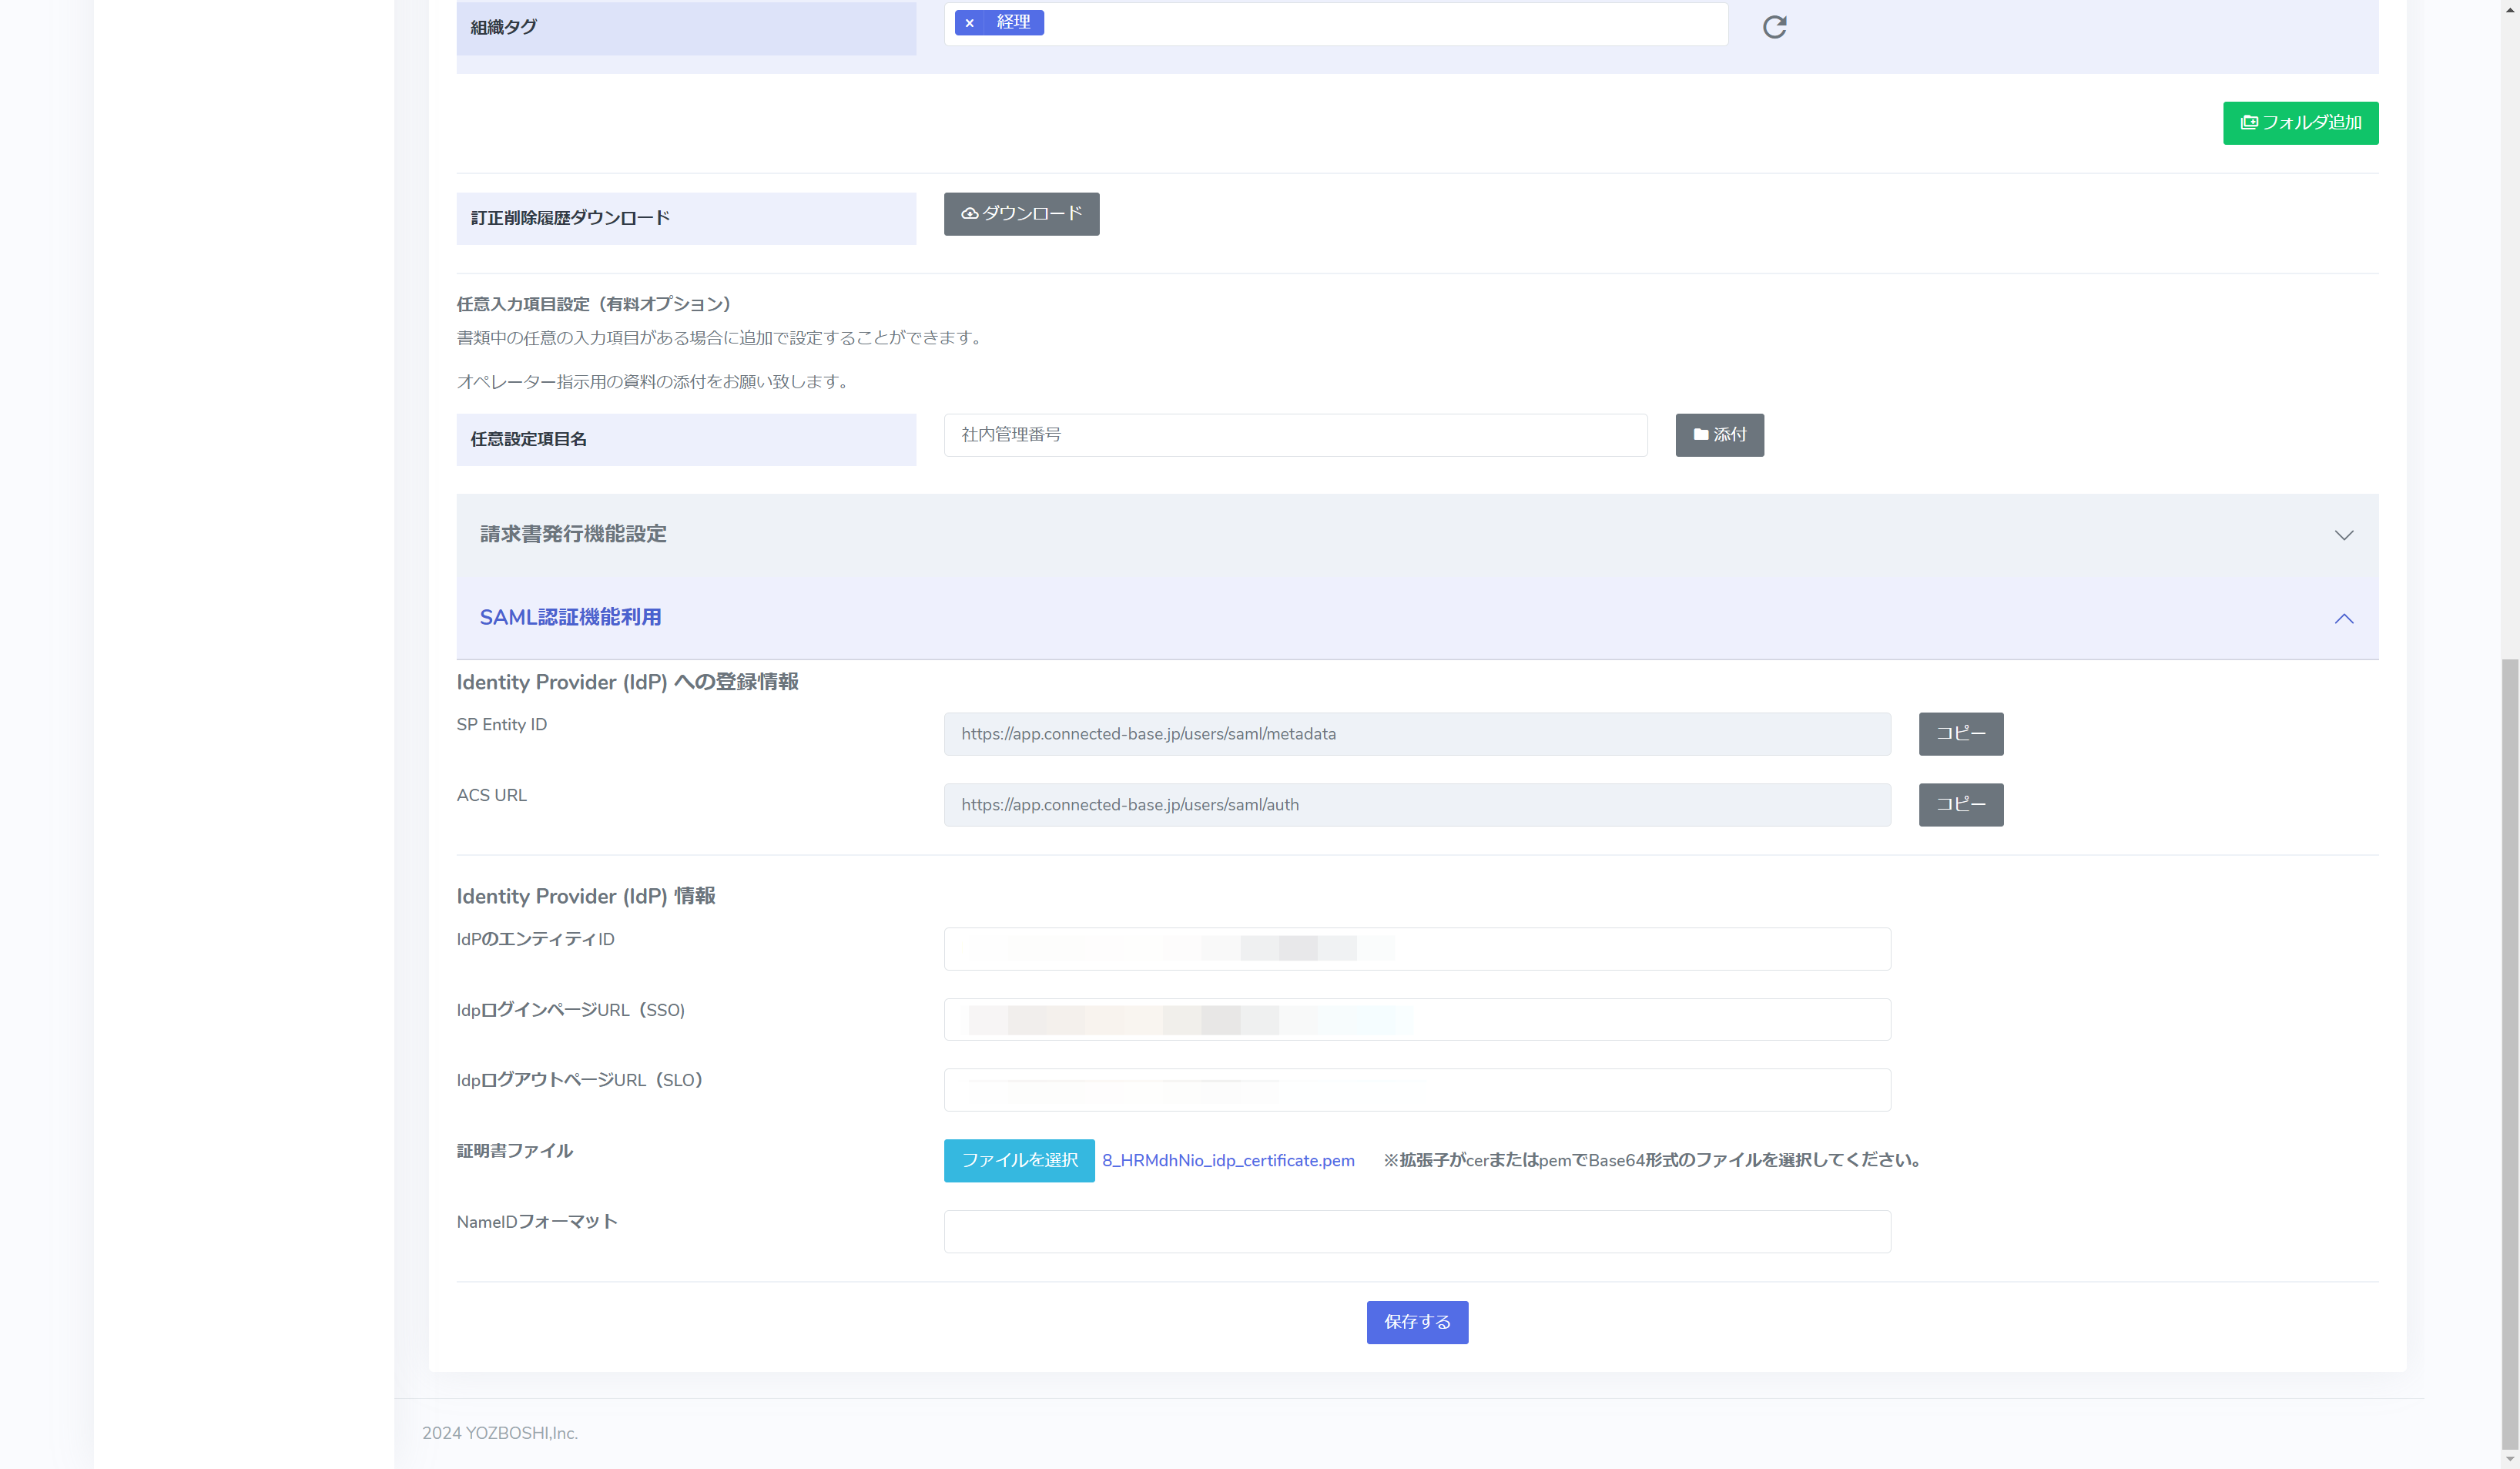Screen dimensions: 2520x1469
Task: Click the IdpログインページURL (SSO) field
Action: click(1417, 1020)
